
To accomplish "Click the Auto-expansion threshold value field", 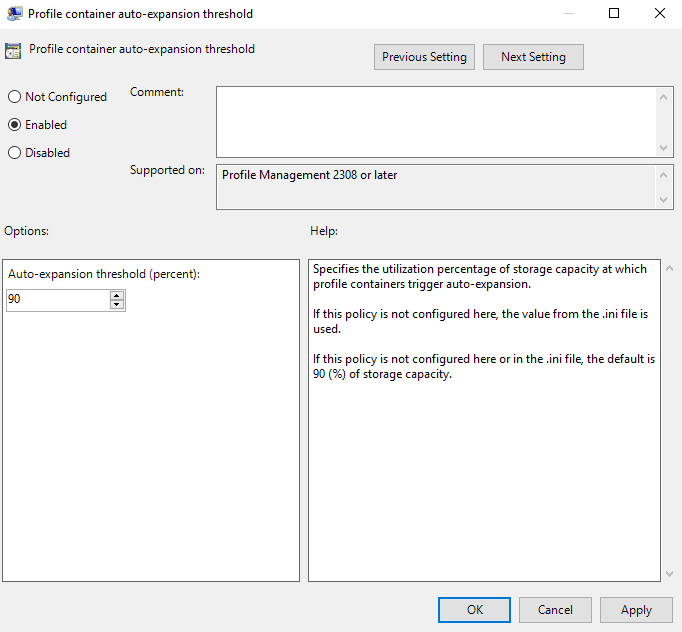I will pyautogui.click(x=57, y=300).
